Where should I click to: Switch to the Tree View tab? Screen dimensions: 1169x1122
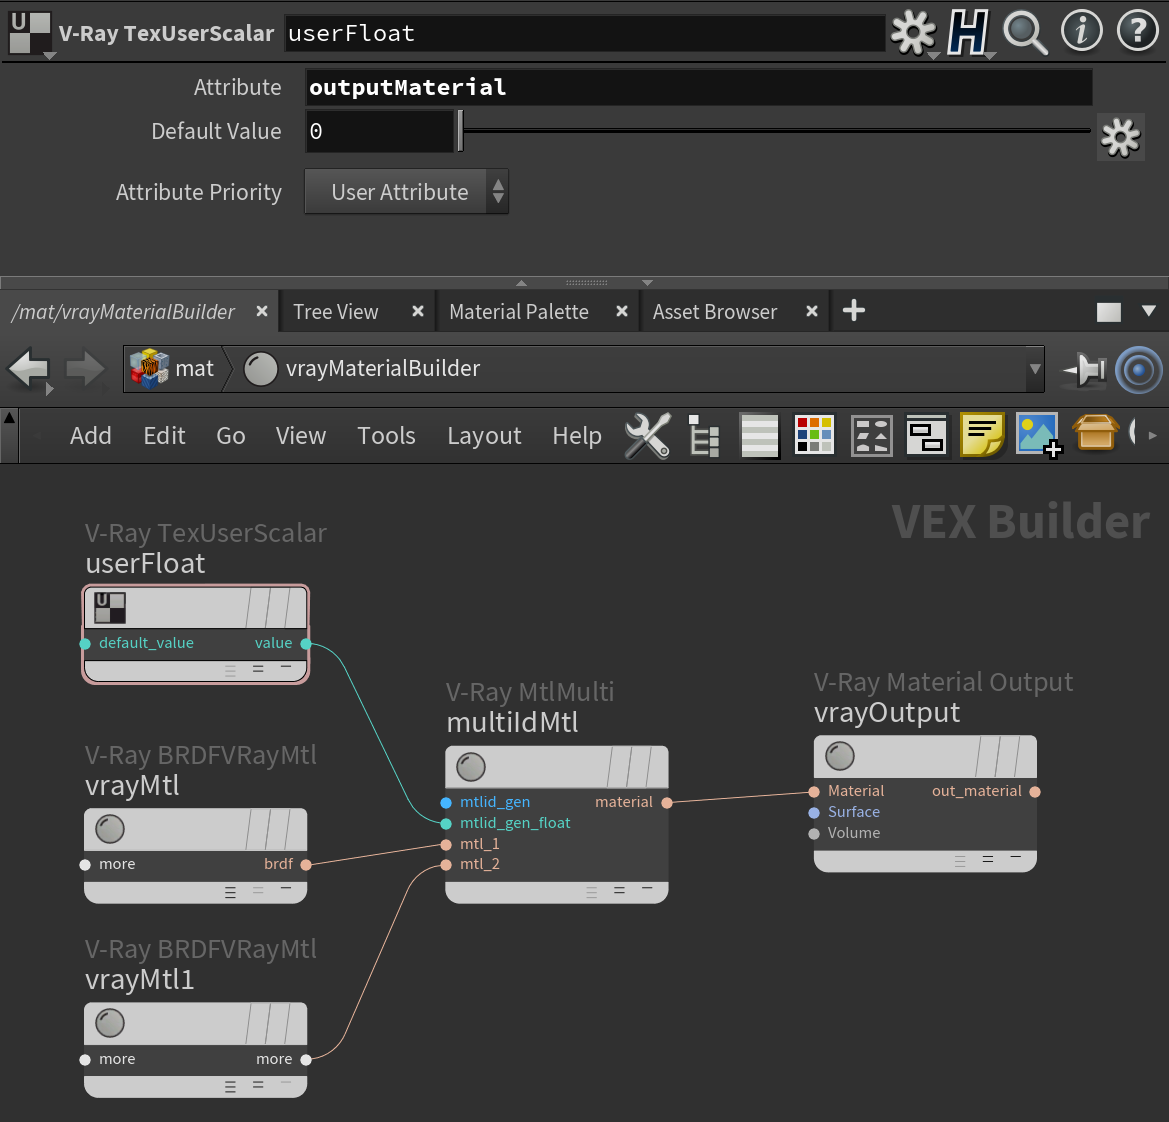[x=336, y=312]
